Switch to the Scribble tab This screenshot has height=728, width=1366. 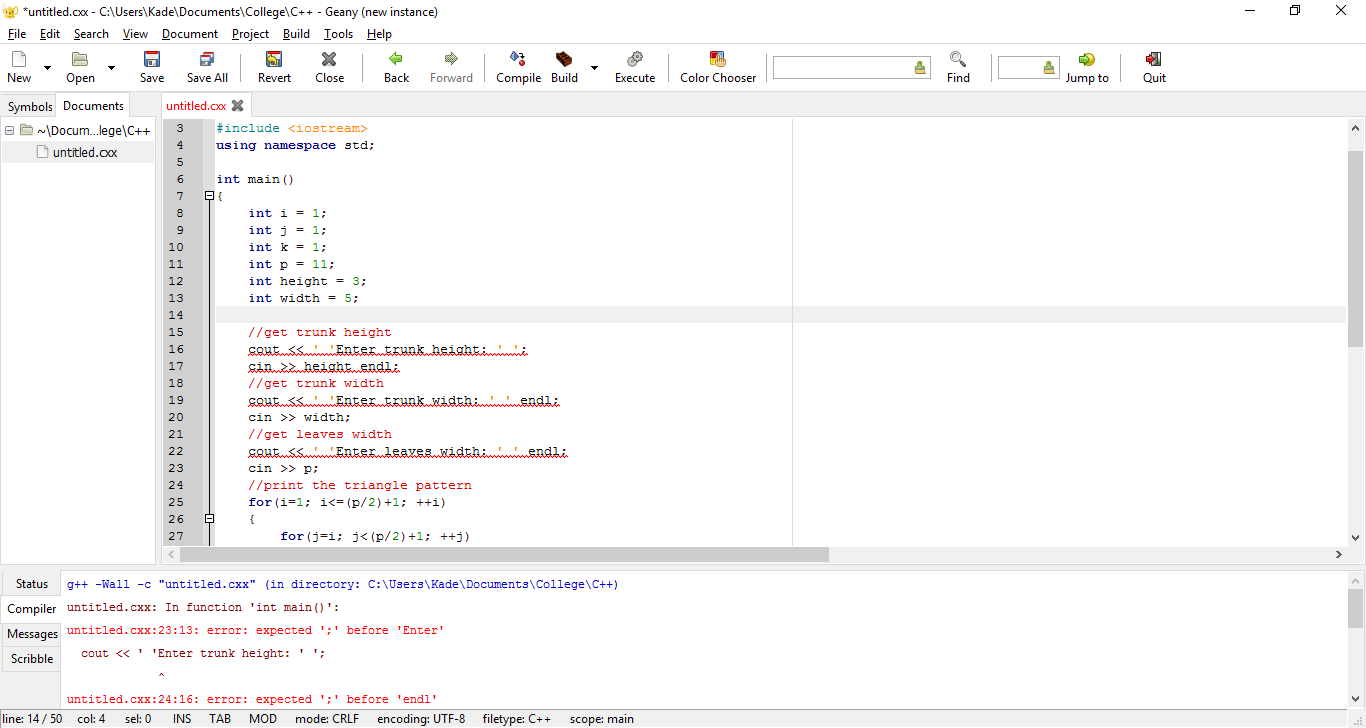31,658
